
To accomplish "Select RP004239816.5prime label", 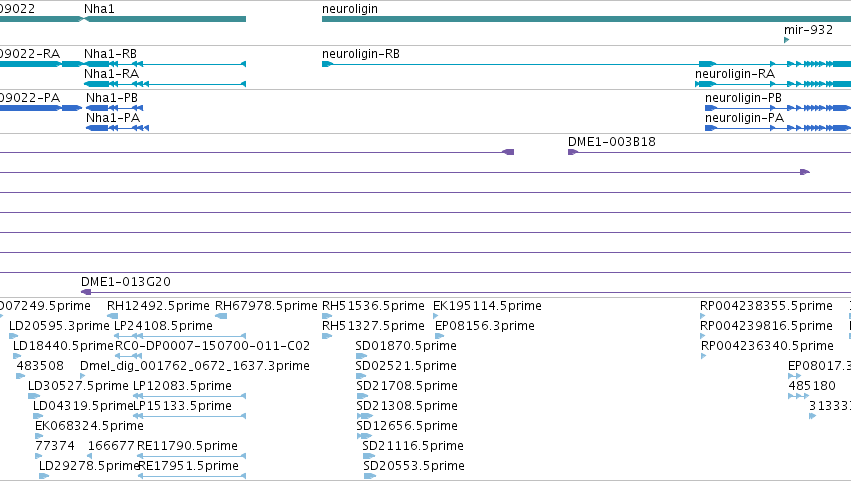I will click(x=766, y=326).
